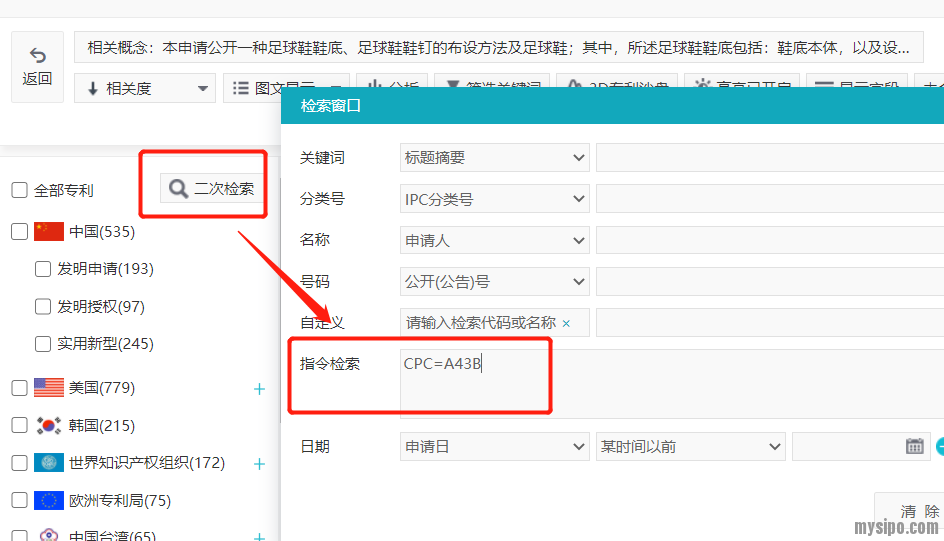Select the 韩国(215) checkbox
944x541 pixels.
[19, 425]
